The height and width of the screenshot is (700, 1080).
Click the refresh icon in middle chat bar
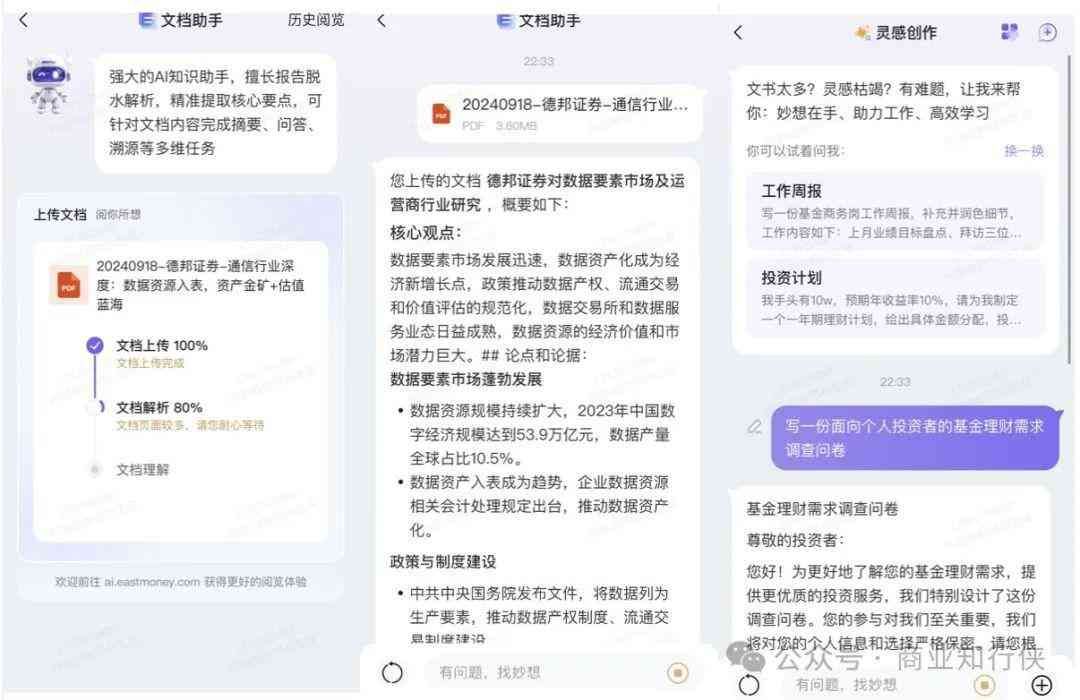point(392,672)
